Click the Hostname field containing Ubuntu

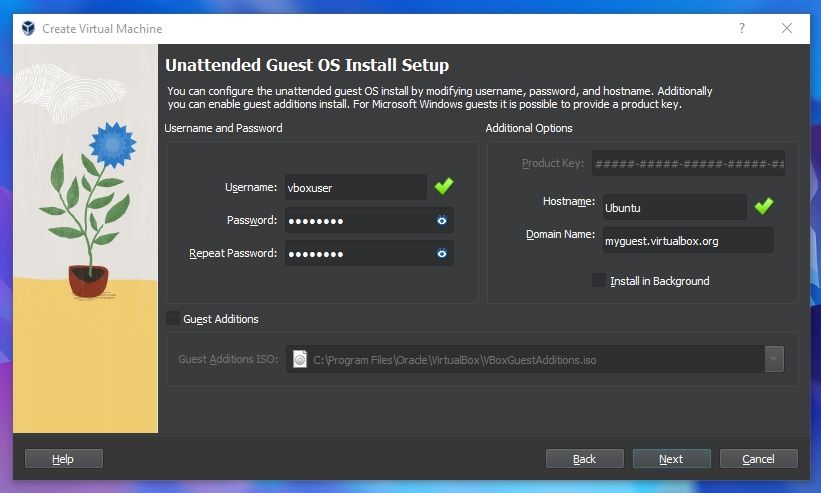(x=674, y=207)
